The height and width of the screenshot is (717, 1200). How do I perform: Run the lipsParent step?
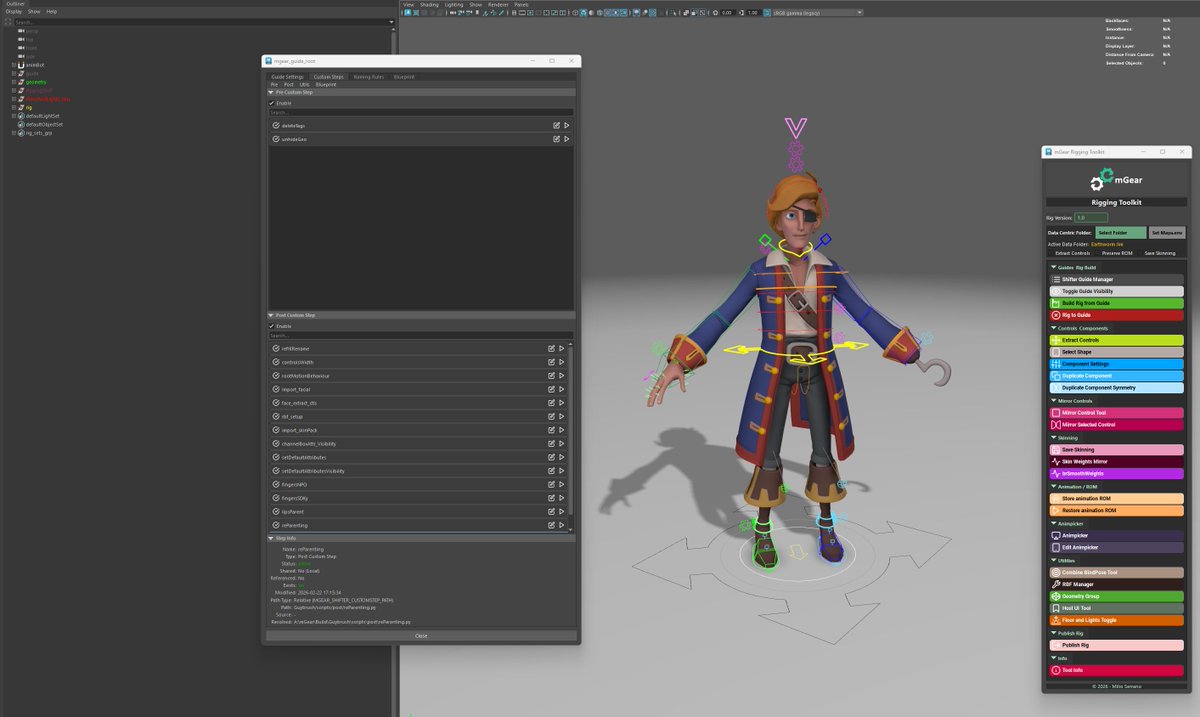pos(562,511)
